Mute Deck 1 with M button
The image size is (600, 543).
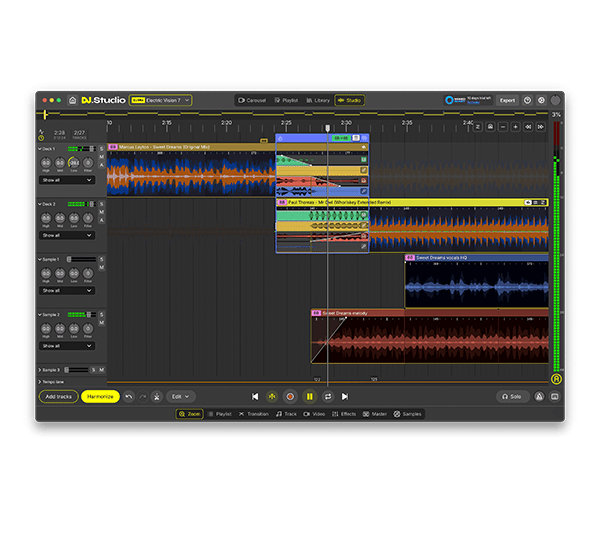[101, 157]
